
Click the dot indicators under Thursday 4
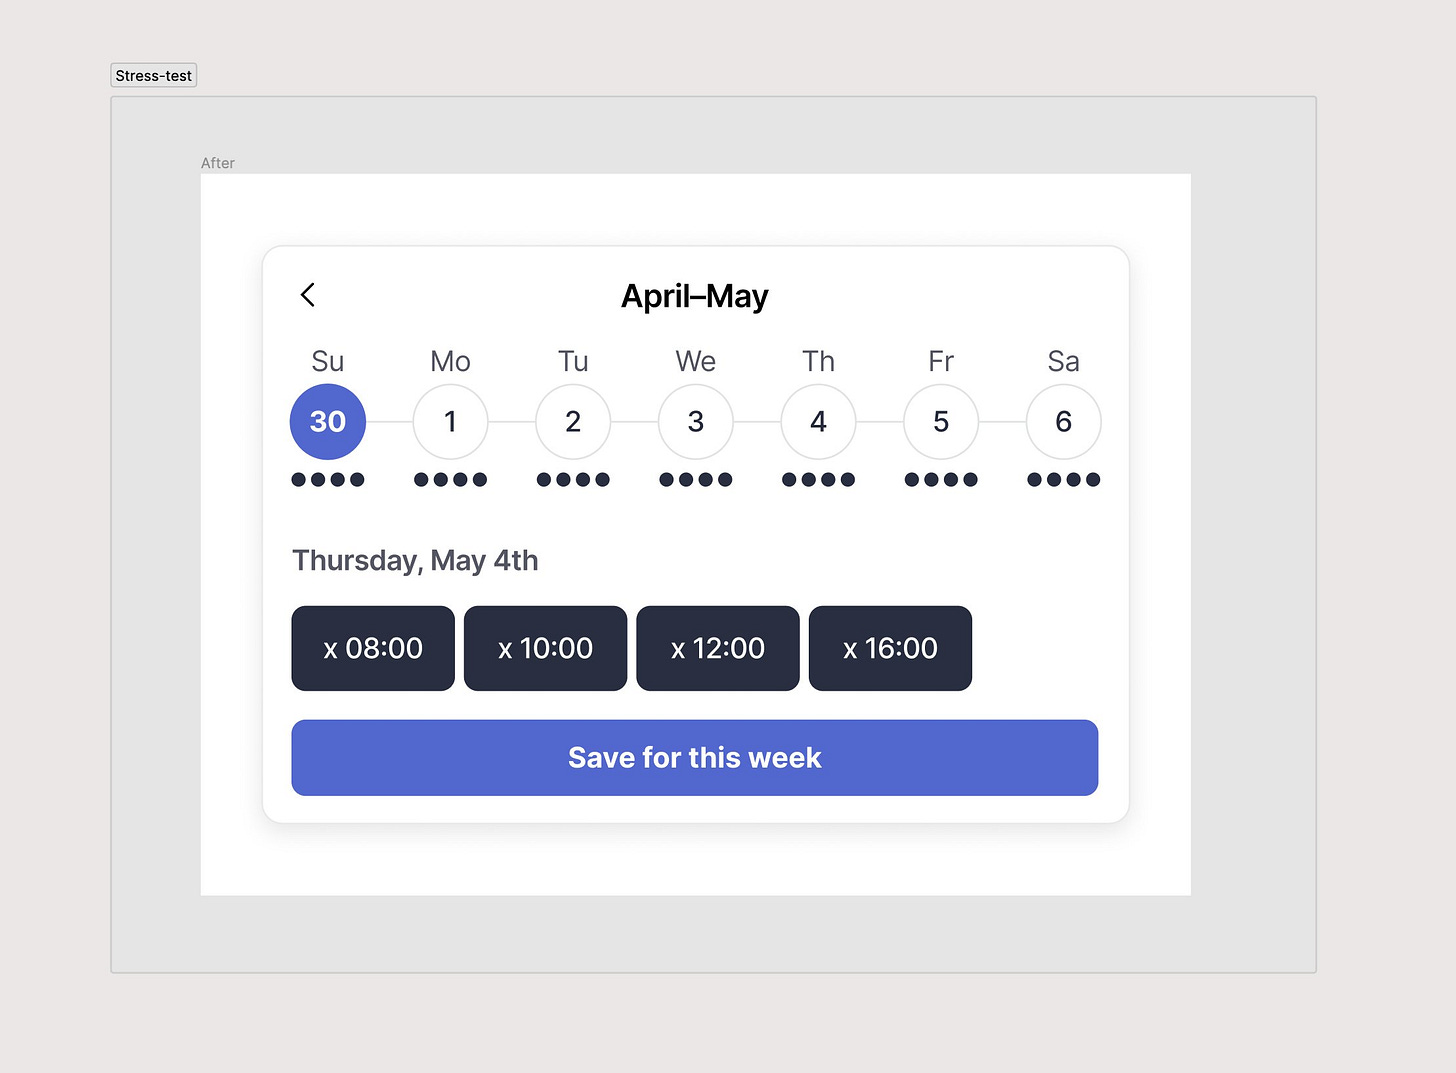point(818,479)
